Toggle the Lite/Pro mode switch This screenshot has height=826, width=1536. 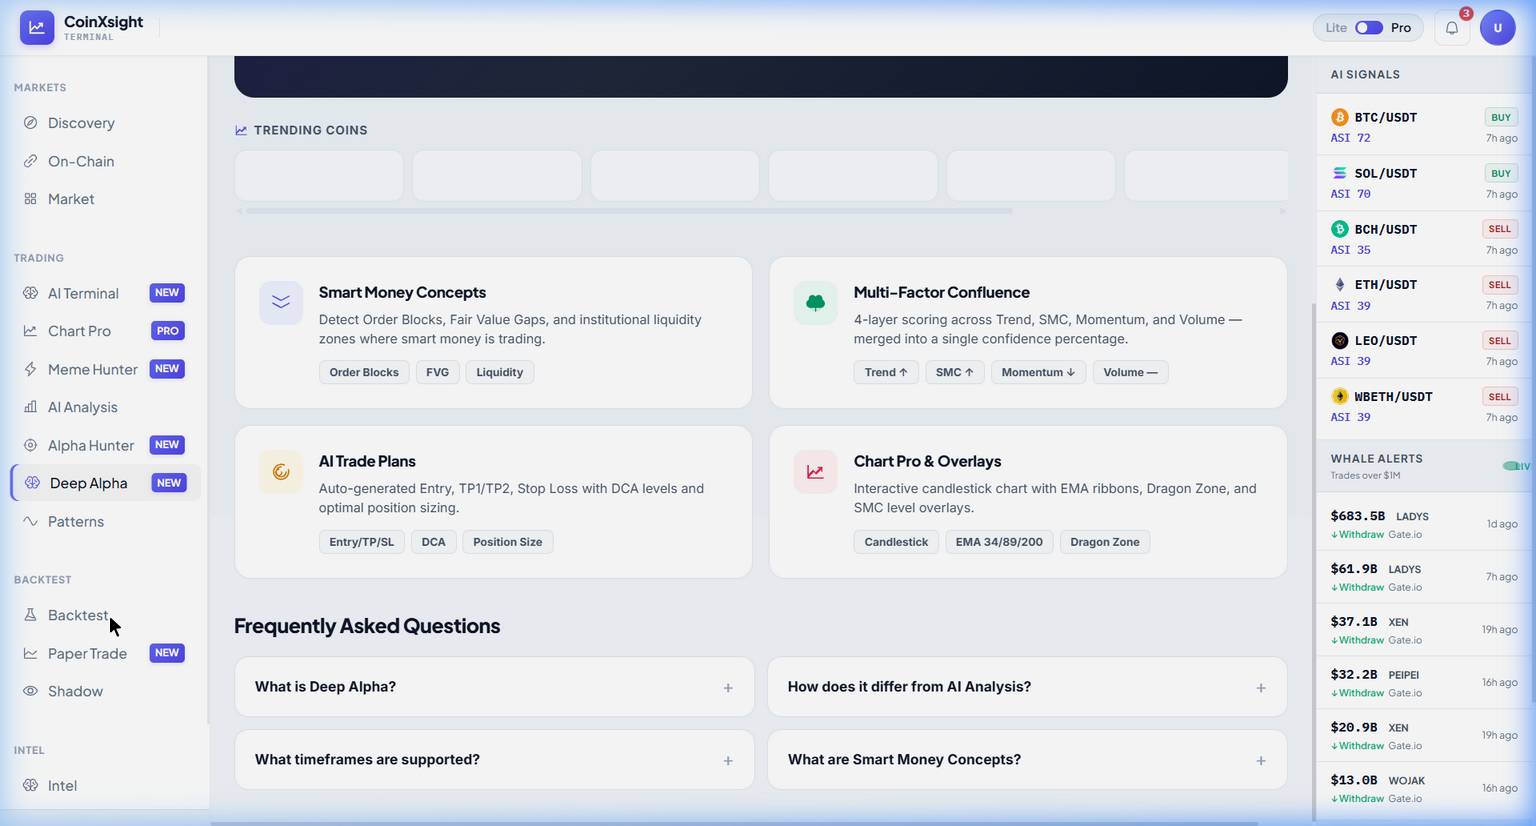(1368, 28)
